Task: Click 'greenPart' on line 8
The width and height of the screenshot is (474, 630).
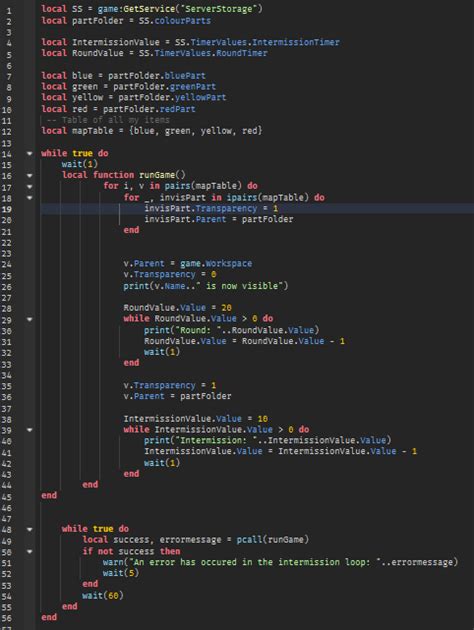Action: pyautogui.click(x=192, y=86)
